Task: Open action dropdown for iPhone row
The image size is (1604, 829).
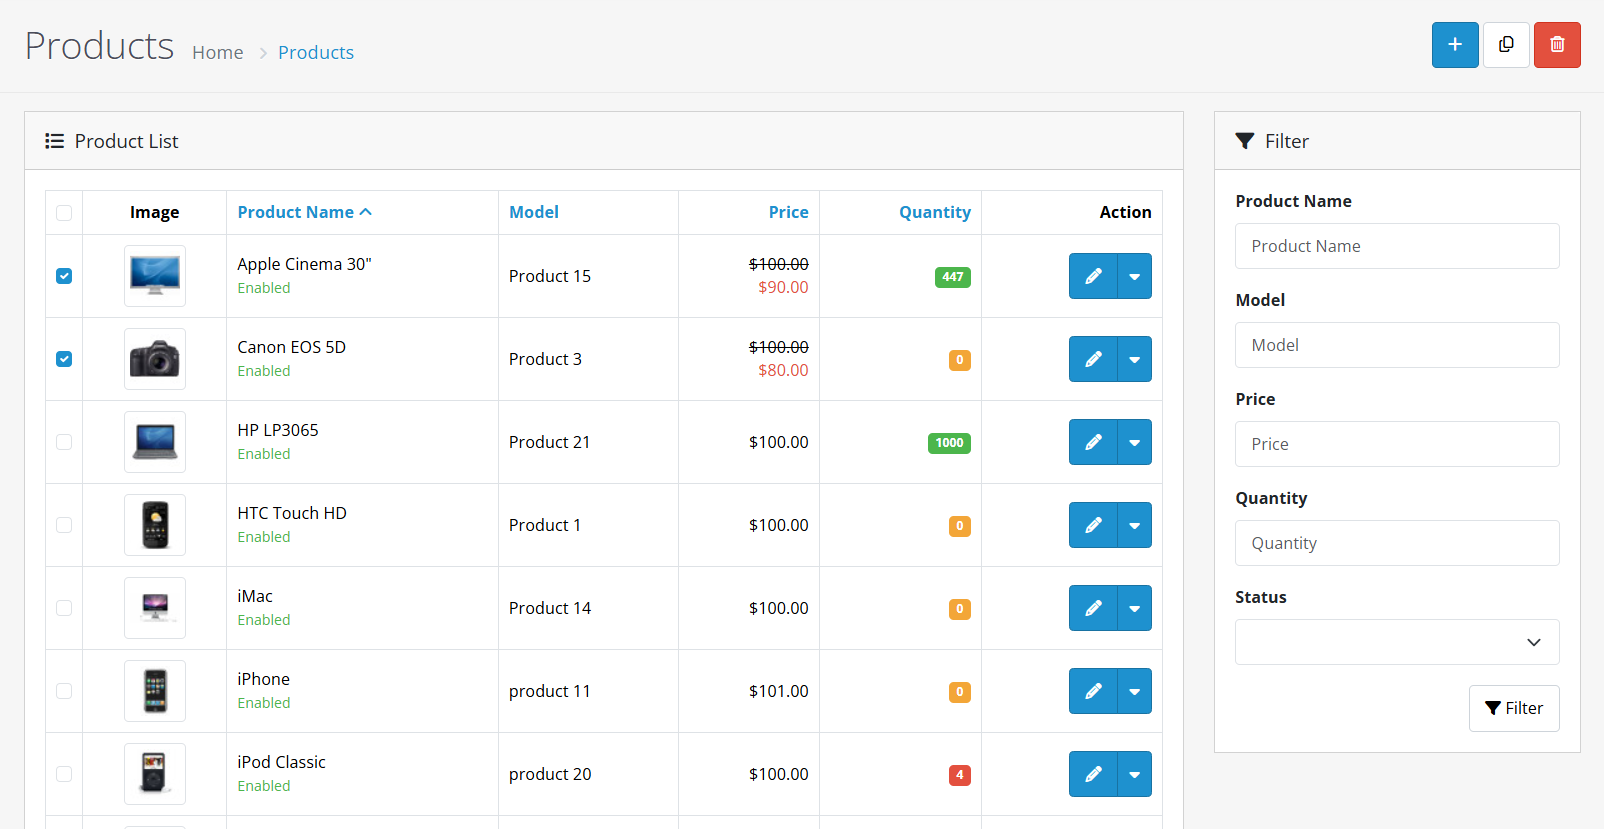Action: pos(1135,691)
